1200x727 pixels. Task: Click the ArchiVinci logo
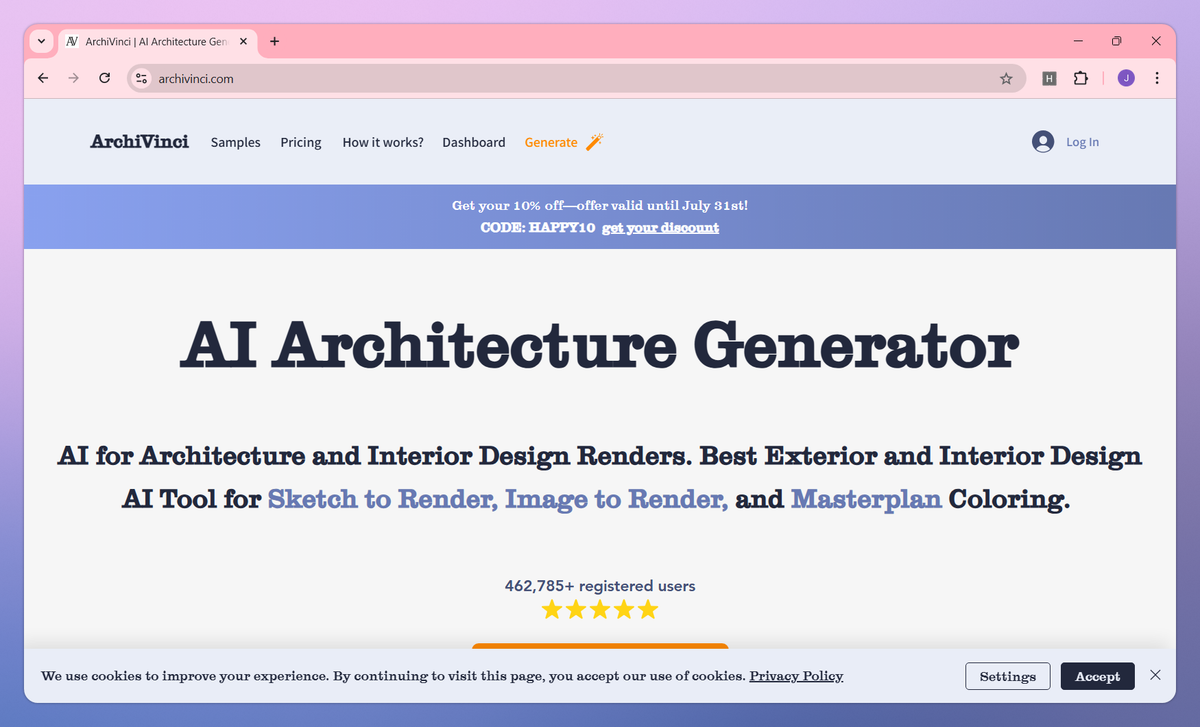coord(139,142)
